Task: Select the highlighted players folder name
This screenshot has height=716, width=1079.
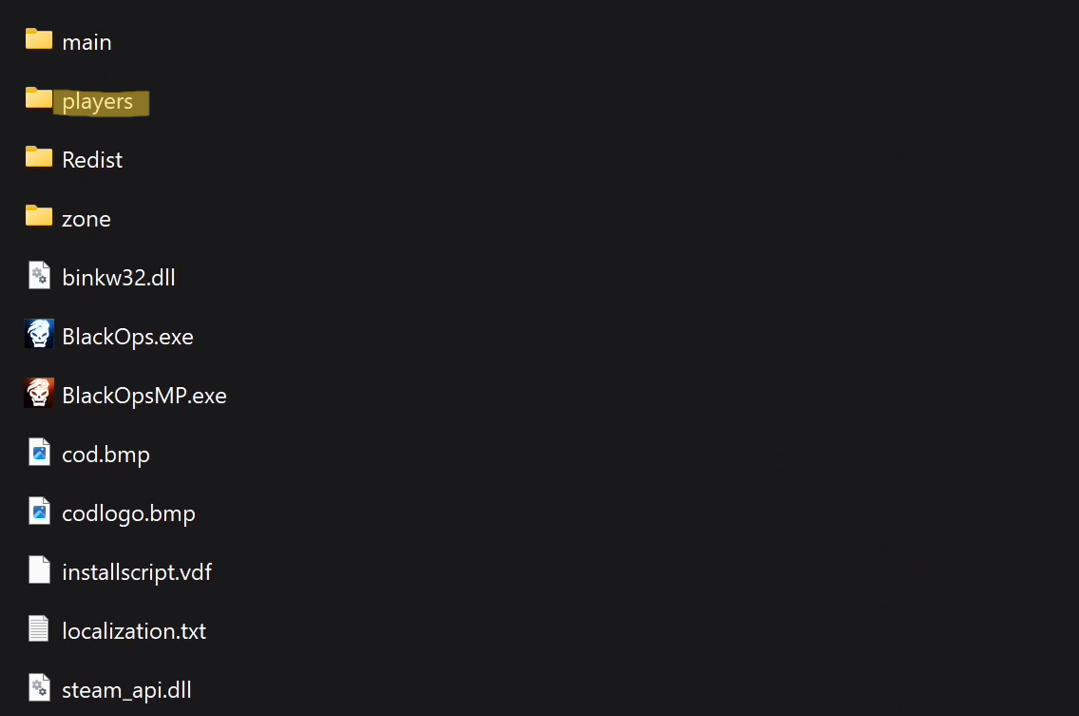Action: [x=97, y=101]
